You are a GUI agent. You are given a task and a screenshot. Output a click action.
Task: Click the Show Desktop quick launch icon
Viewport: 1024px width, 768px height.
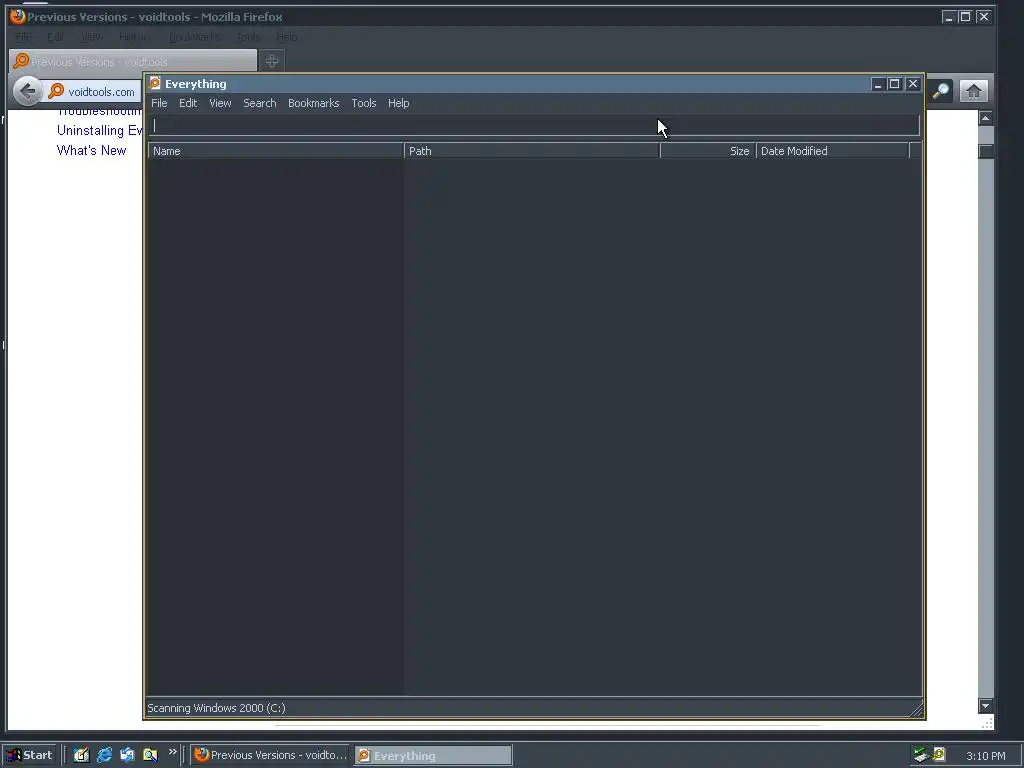81,755
